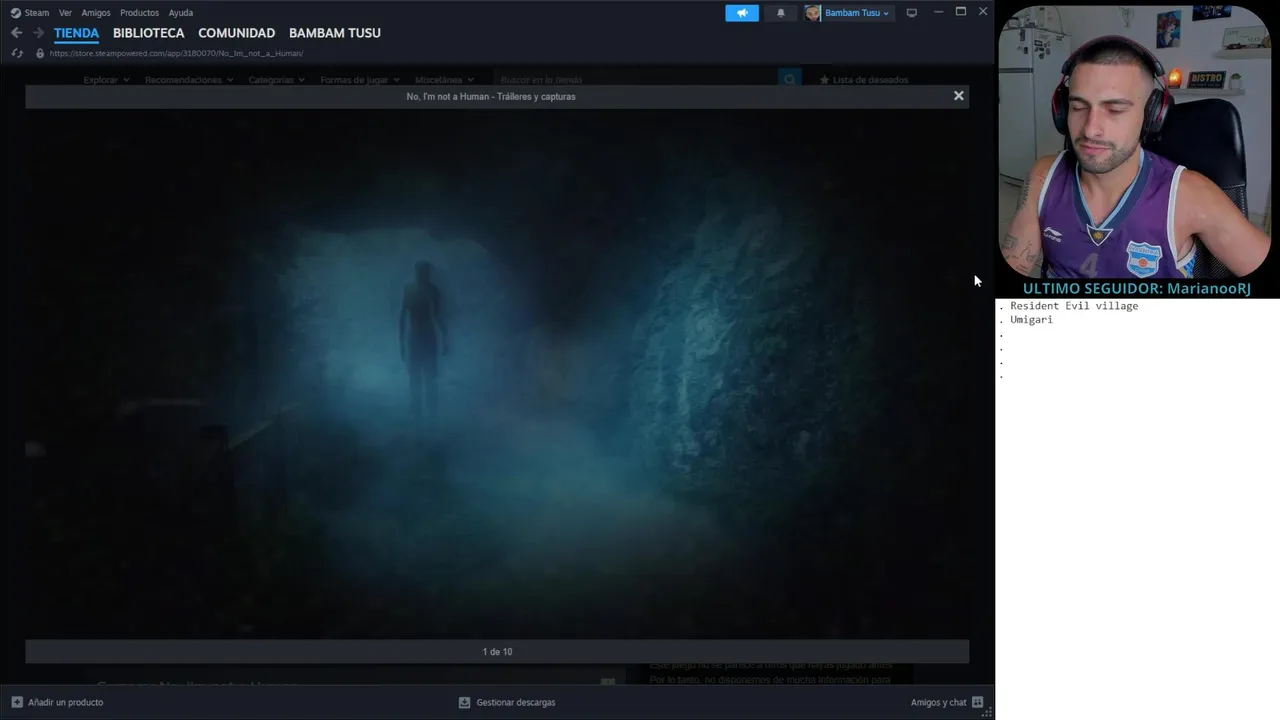Screen dimensions: 1280x720
Task: Open the Ver menu
Action: pyautogui.click(x=65, y=13)
